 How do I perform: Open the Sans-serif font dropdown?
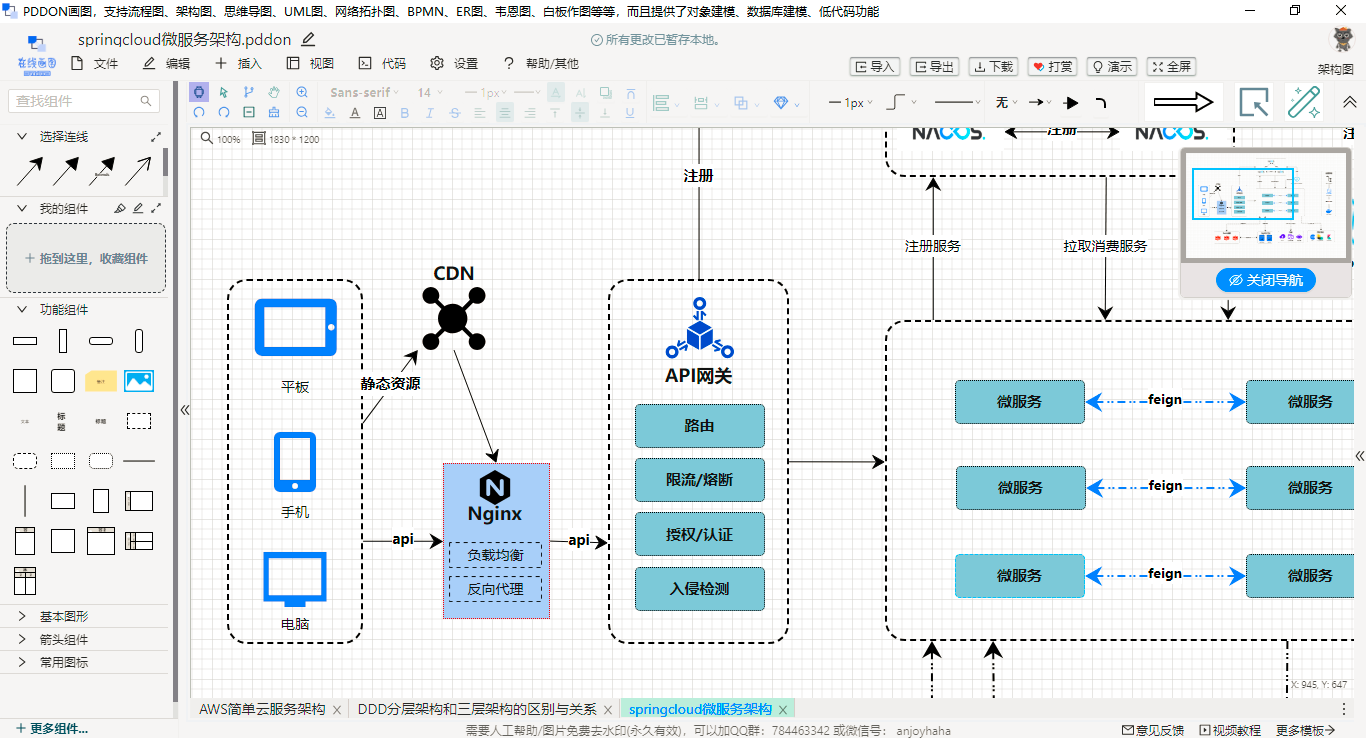pos(364,92)
